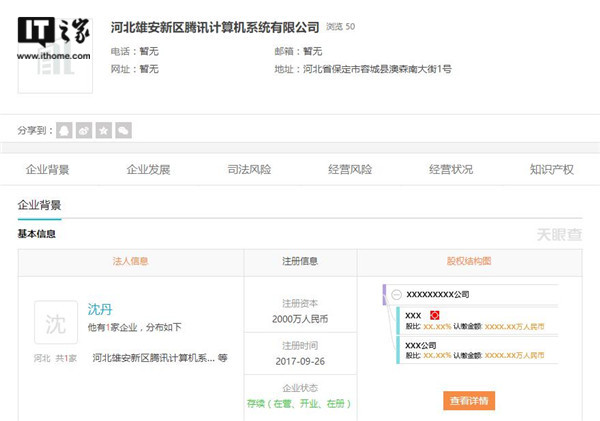
Task: Select the 法人信息 column header
Action: coord(130,261)
